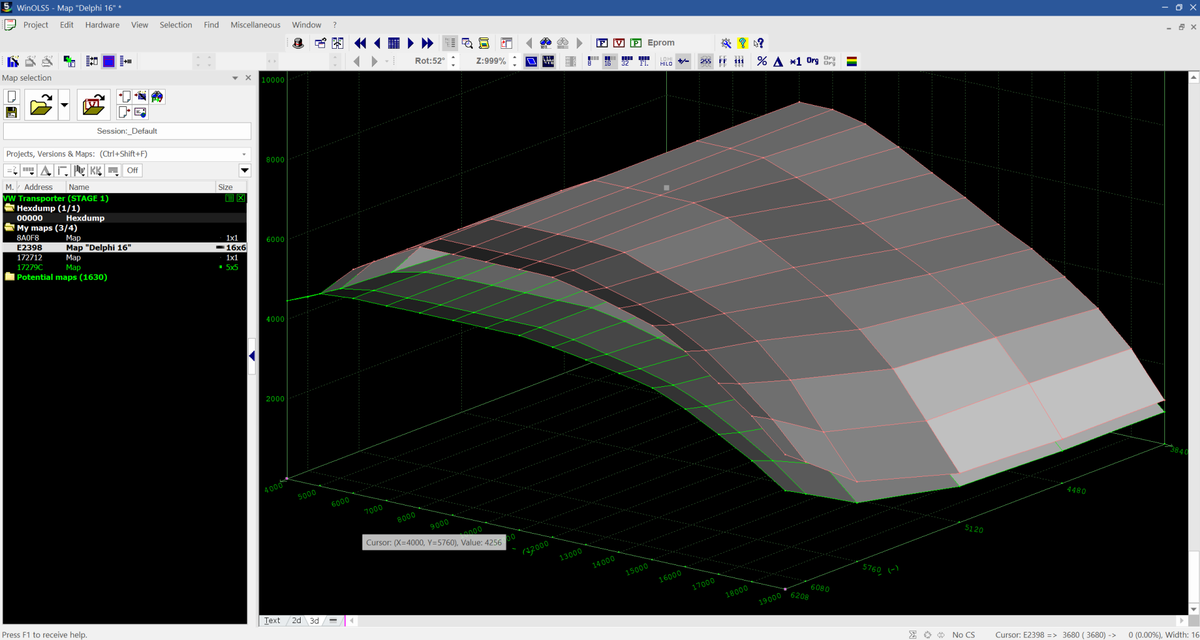Open the Hardware menu
Viewport: 1200px width, 640px height.
[102, 25]
